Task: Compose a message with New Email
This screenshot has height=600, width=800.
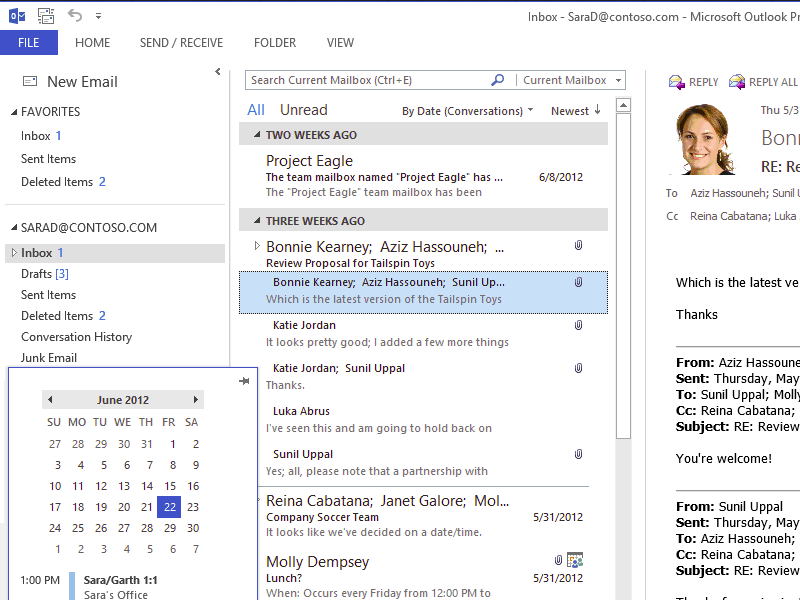Action: coord(70,82)
